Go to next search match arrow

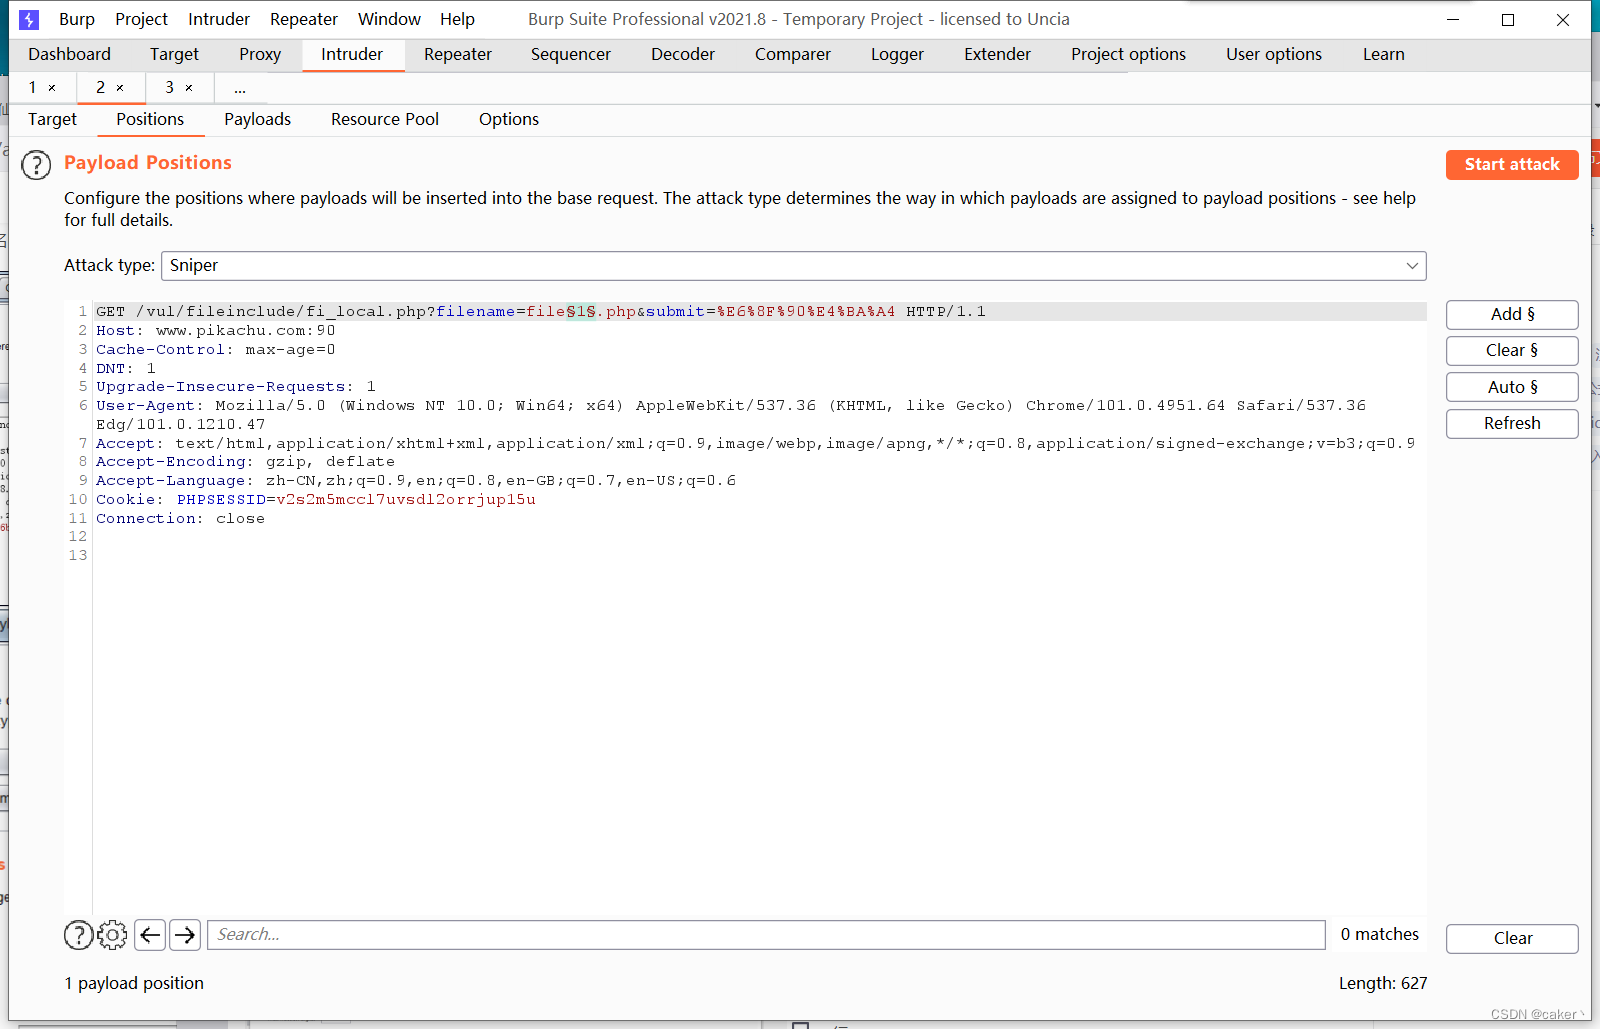[185, 935]
